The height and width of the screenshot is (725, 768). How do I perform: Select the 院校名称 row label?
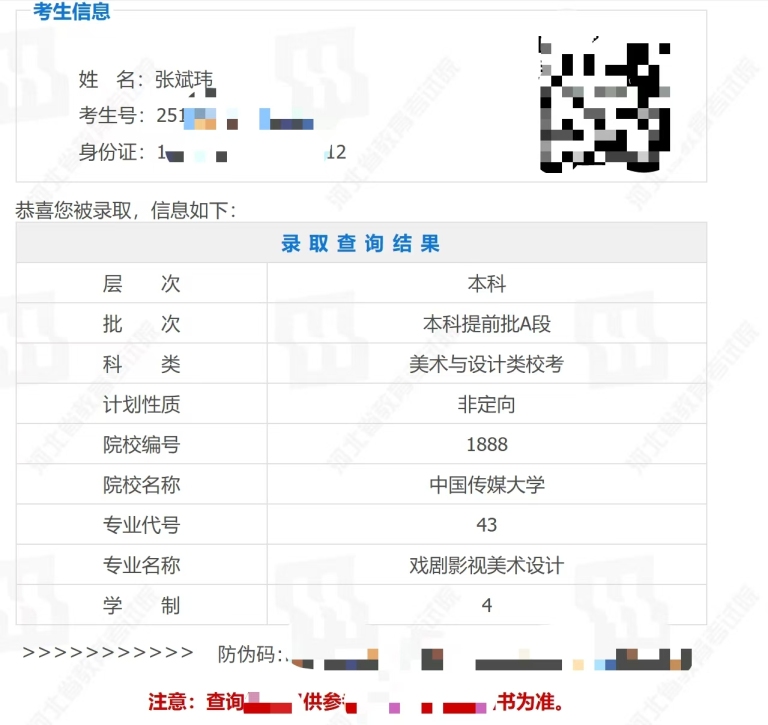click(x=142, y=485)
